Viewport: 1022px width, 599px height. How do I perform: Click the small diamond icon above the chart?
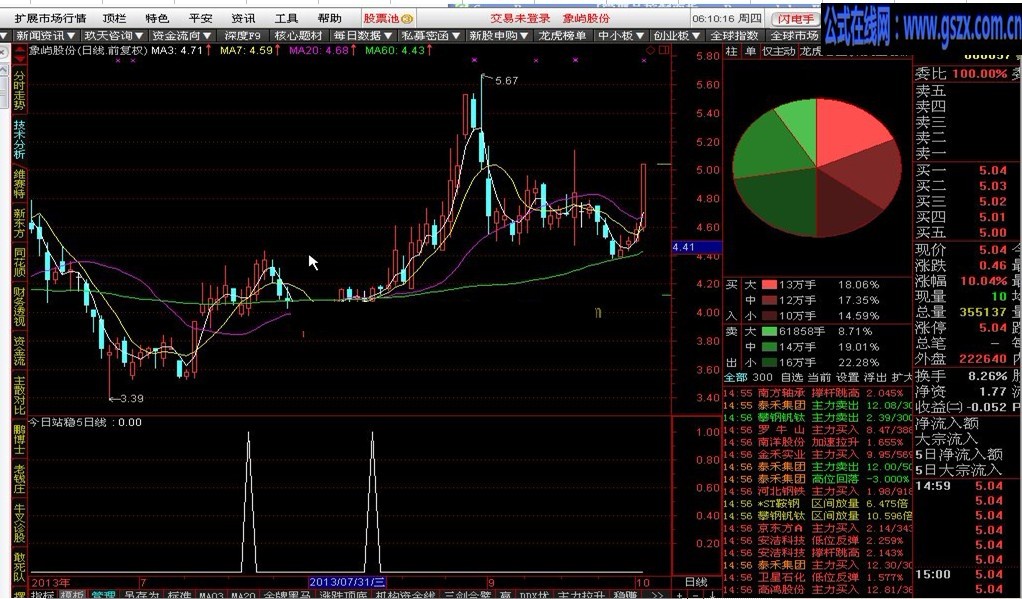650,50
